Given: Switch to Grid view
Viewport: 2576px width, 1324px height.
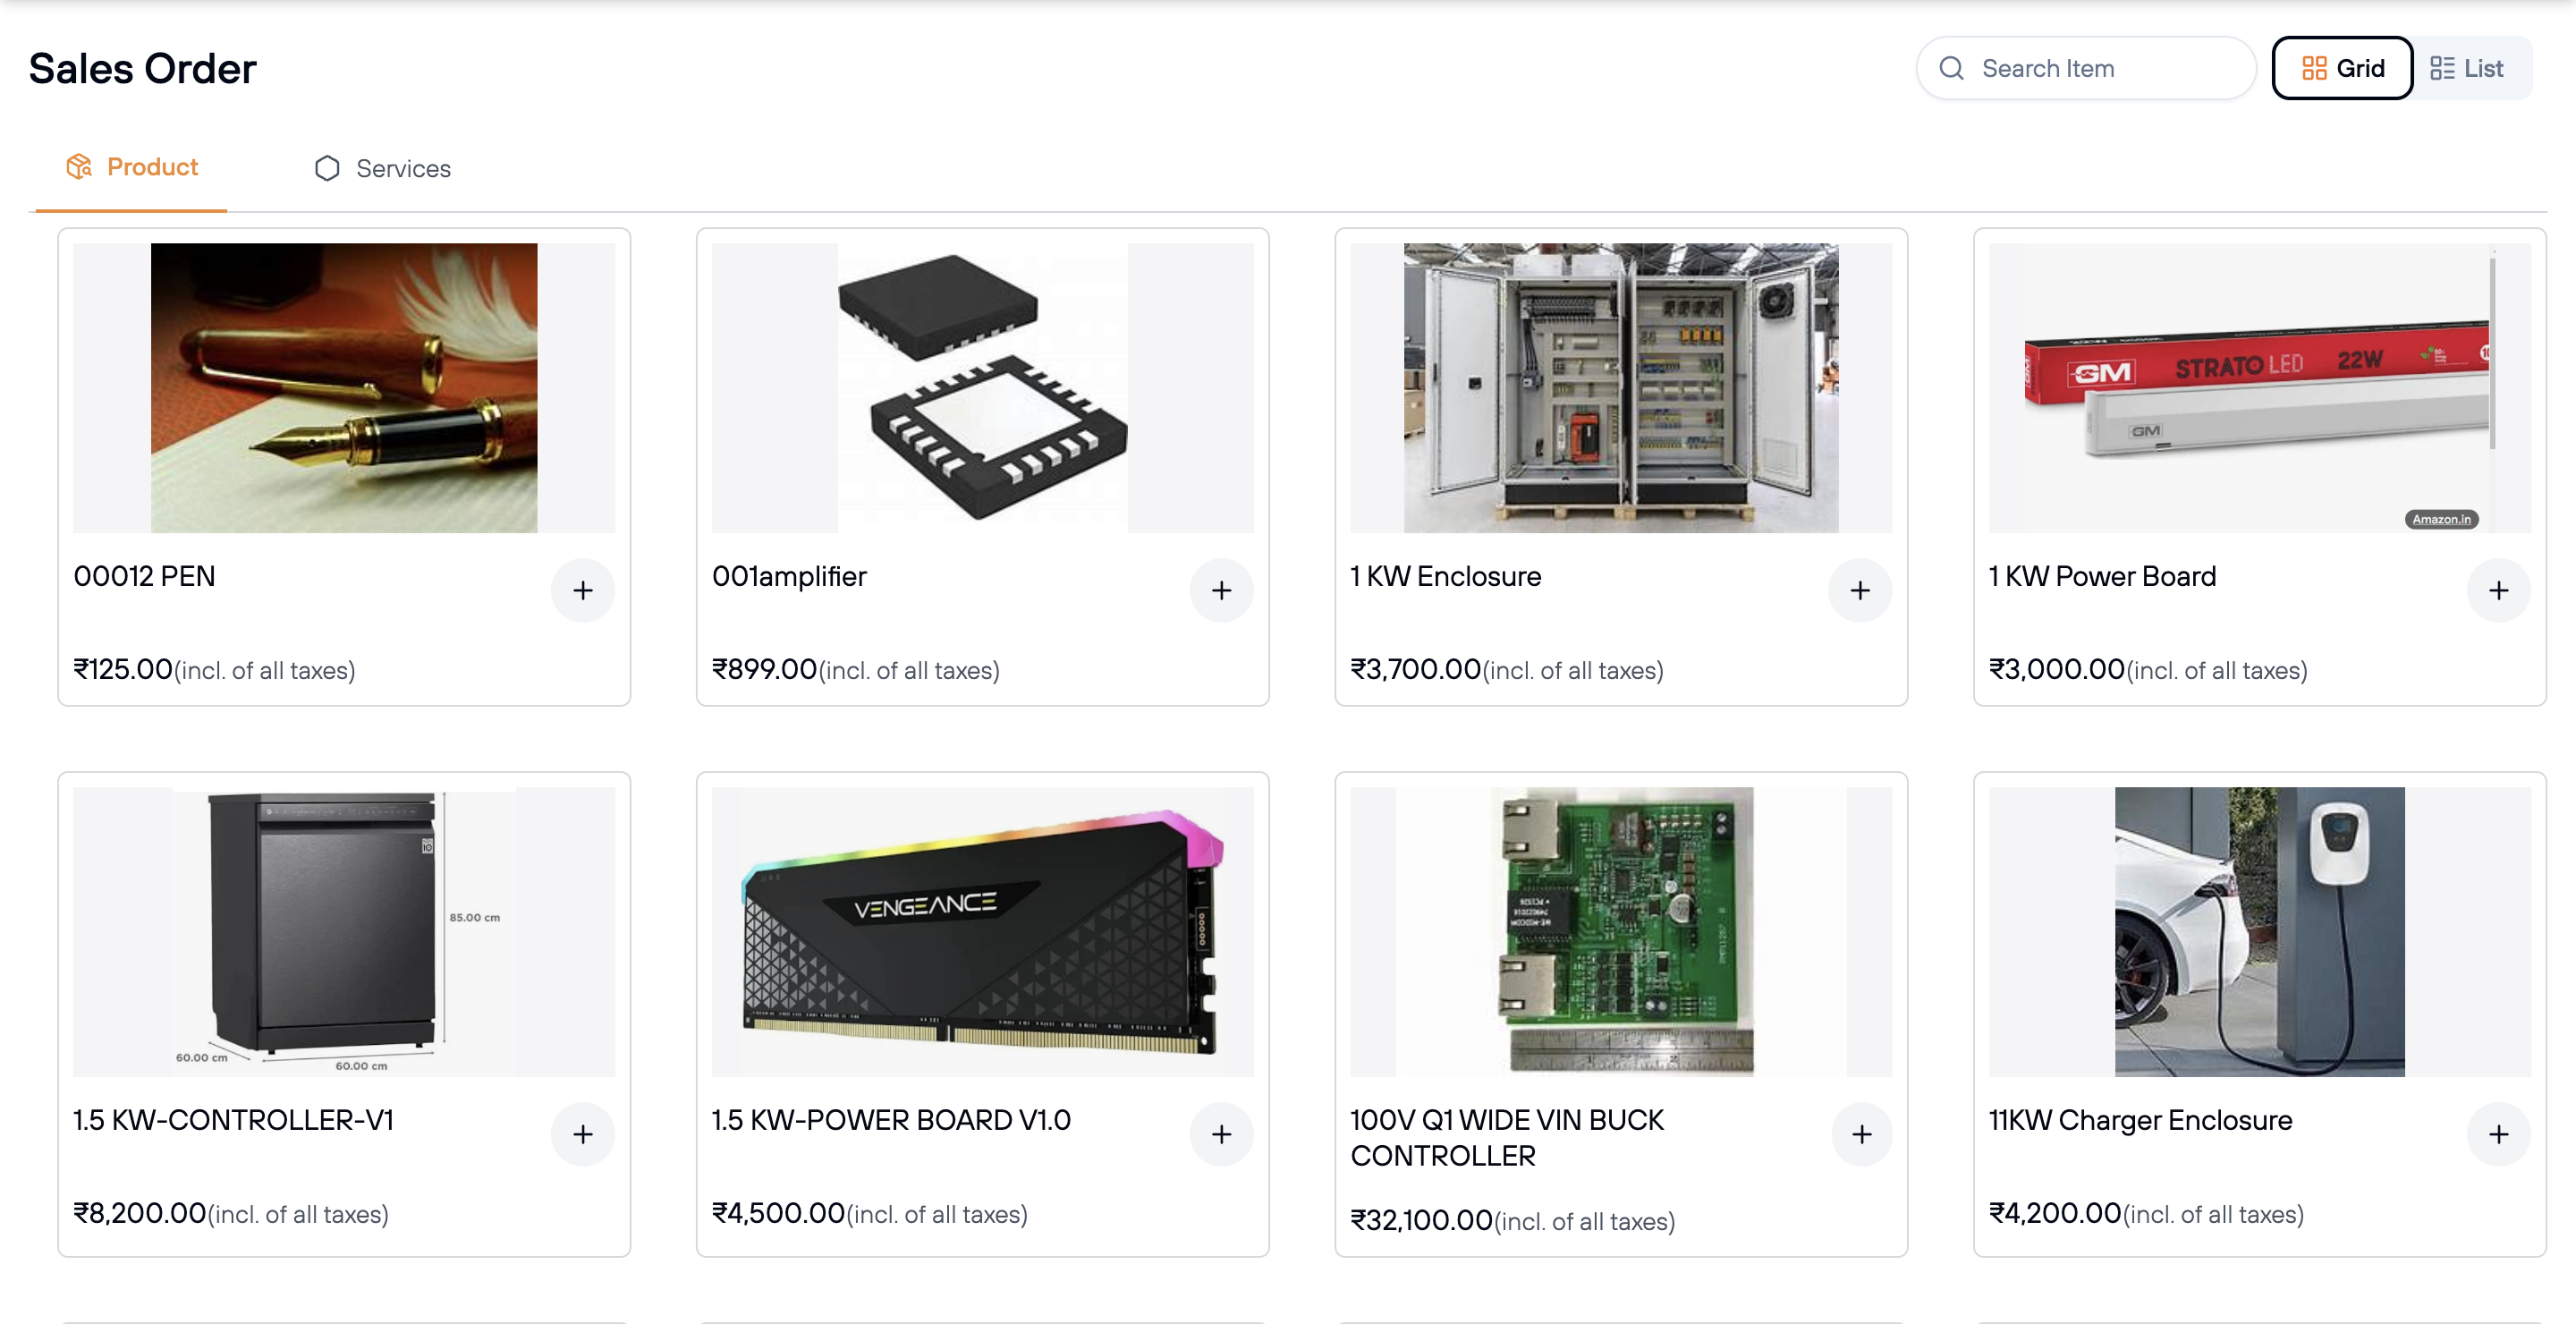Looking at the screenshot, I should coord(2342,68).
